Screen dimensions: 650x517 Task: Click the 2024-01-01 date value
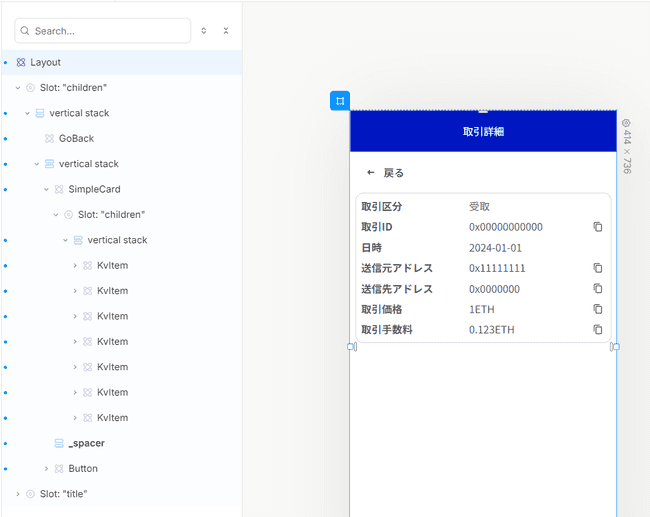point(495,248)
